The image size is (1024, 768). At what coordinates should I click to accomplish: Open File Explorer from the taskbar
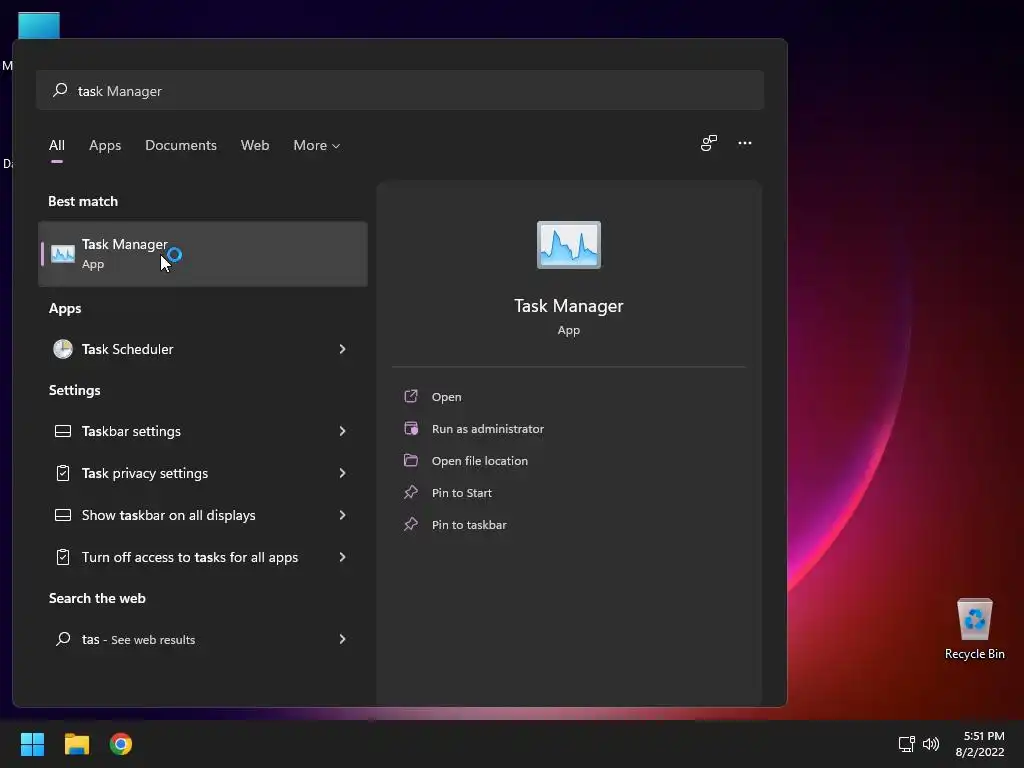click(76, 744)
